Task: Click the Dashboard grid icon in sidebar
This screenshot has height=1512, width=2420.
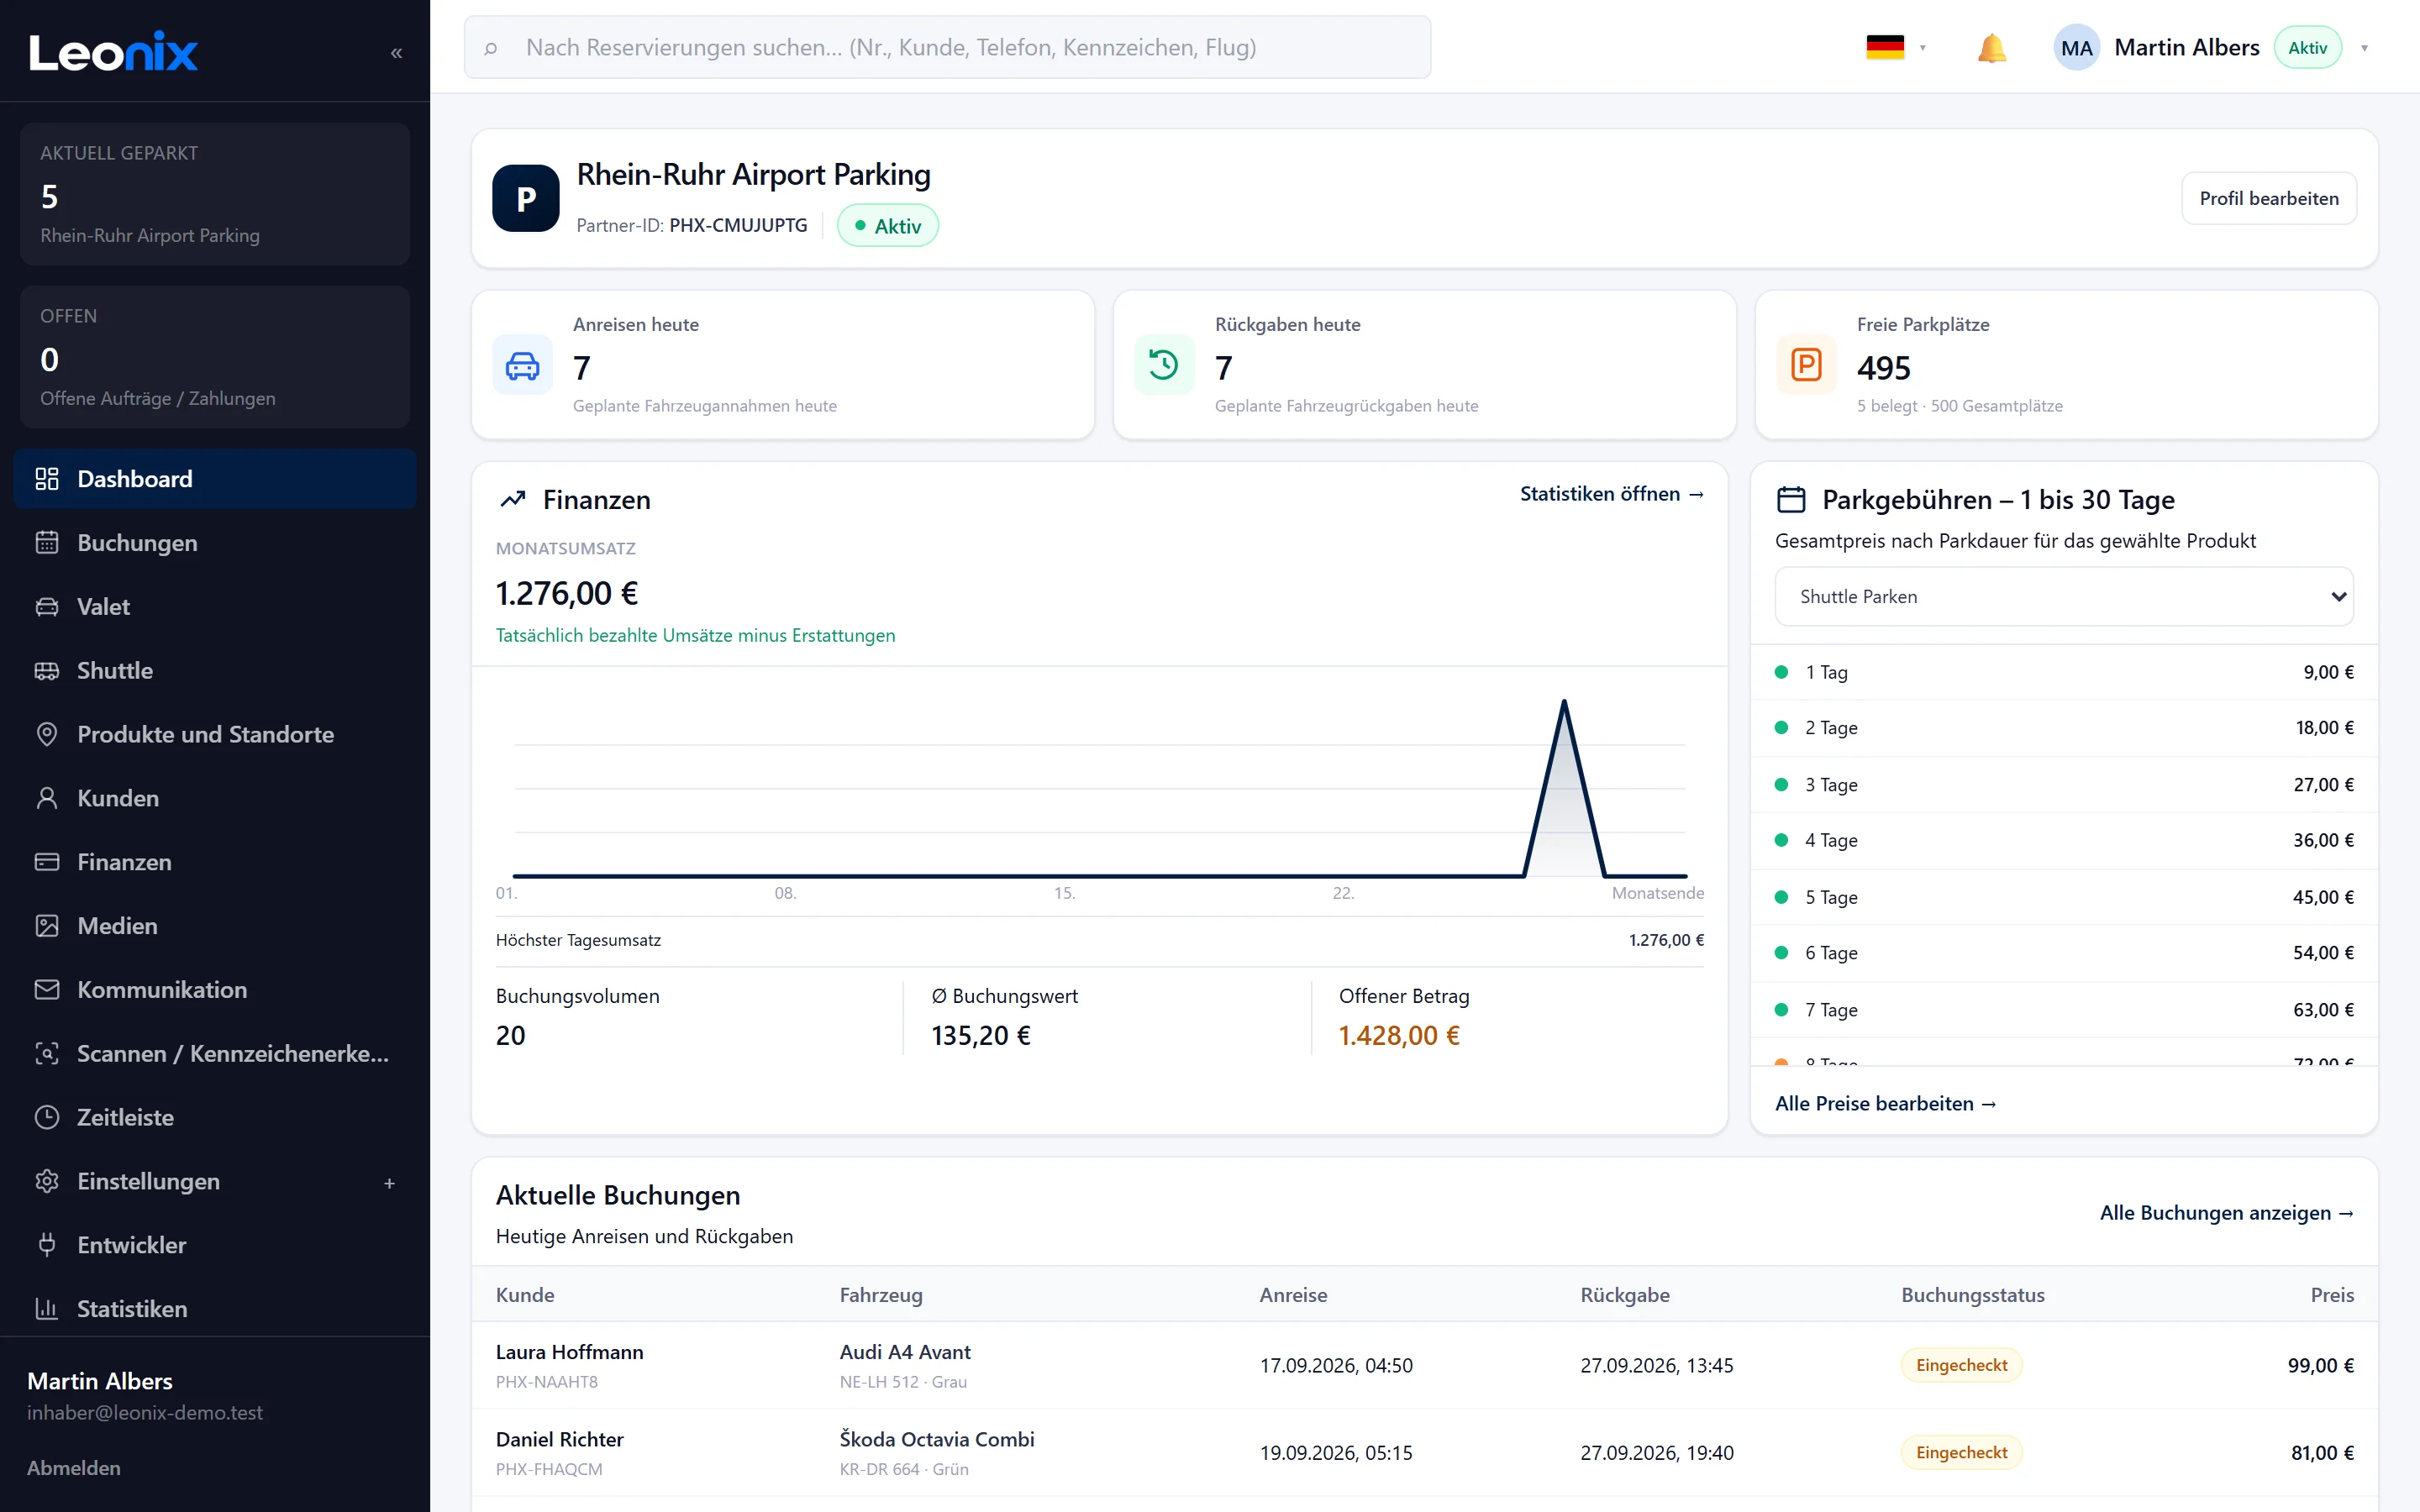Action: pyautogui.click(x=47, y=479)
